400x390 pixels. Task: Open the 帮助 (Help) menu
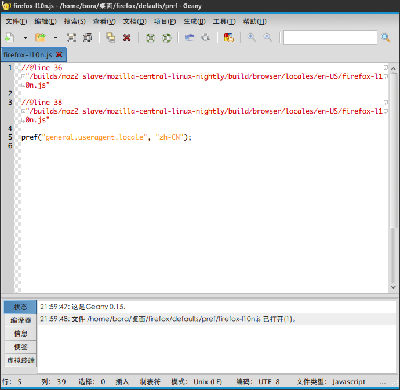255,21
